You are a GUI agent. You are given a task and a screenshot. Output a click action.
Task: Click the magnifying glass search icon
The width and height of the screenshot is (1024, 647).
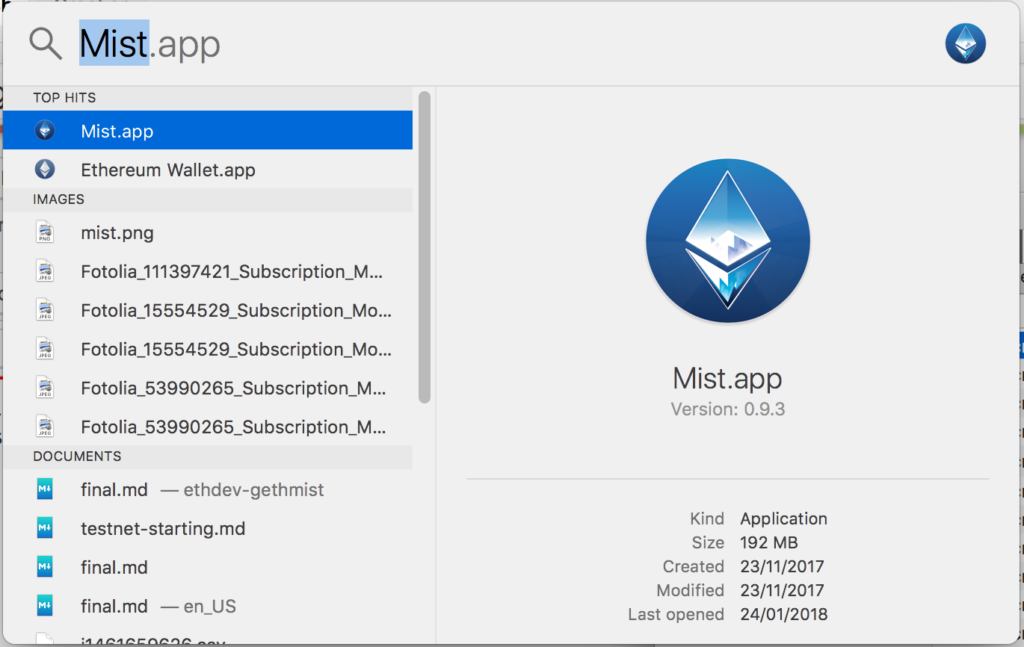click(45, 43)
